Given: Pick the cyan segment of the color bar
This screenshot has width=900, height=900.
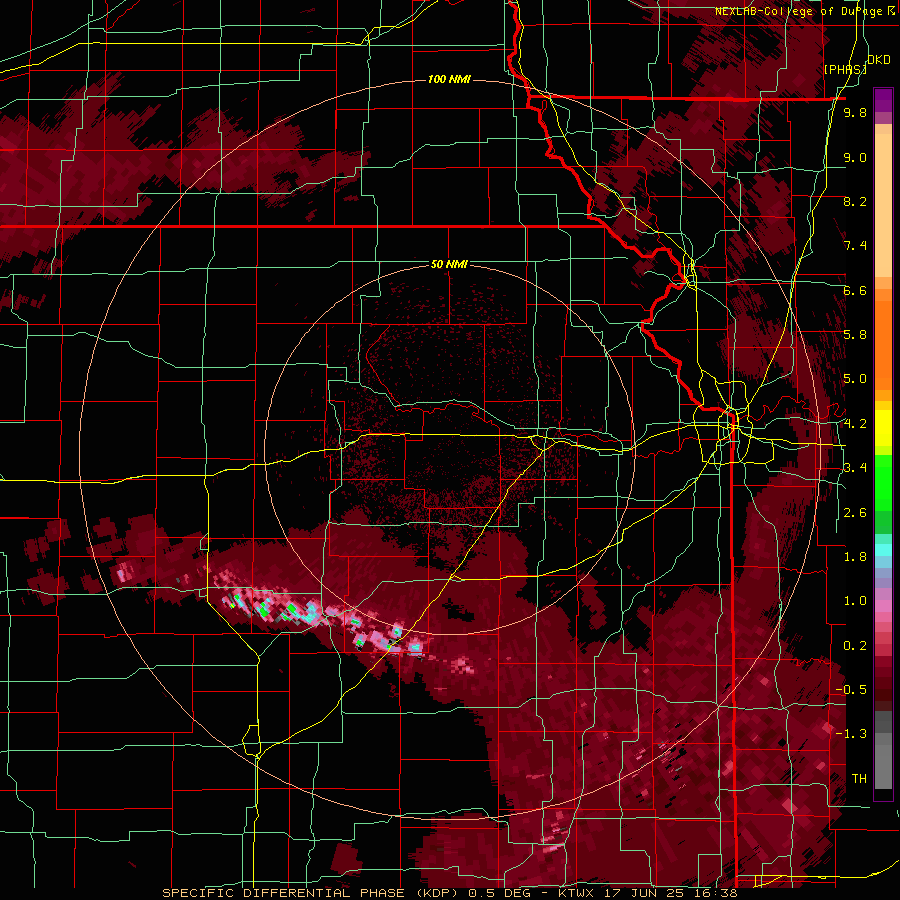Looking at the screenshot, I should pos(883,550).
